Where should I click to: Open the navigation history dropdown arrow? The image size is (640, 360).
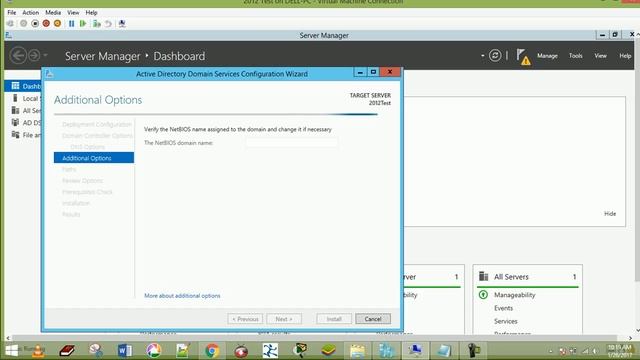coord(45,55)
